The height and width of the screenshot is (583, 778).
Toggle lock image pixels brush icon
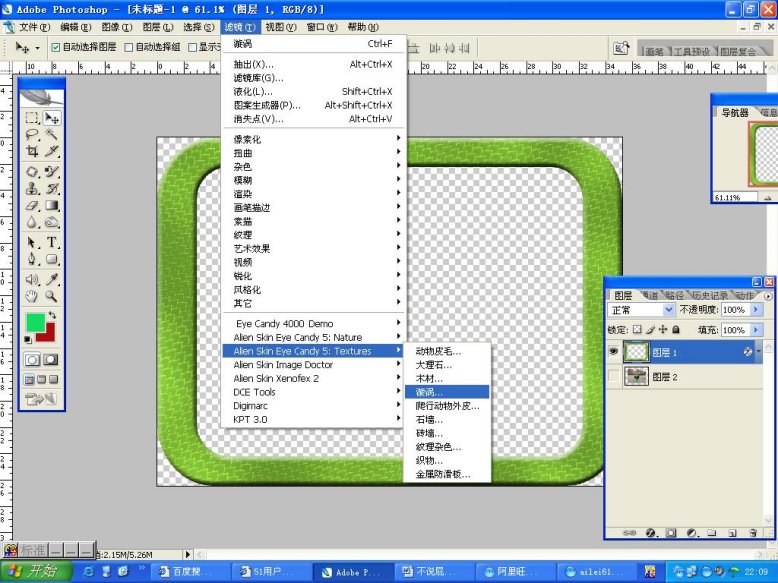point(650,329)
